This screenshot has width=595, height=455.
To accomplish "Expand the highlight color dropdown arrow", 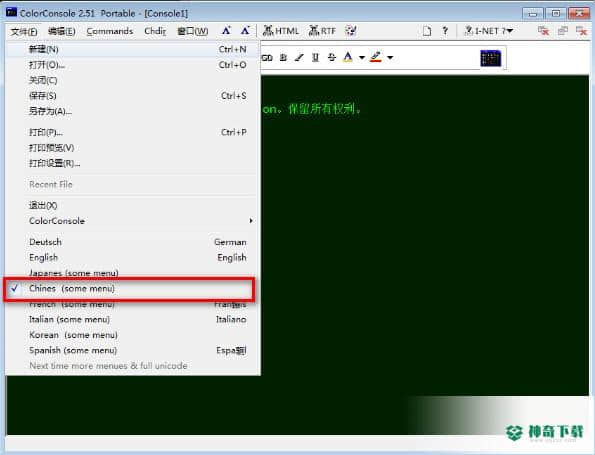I will (390, 58).
